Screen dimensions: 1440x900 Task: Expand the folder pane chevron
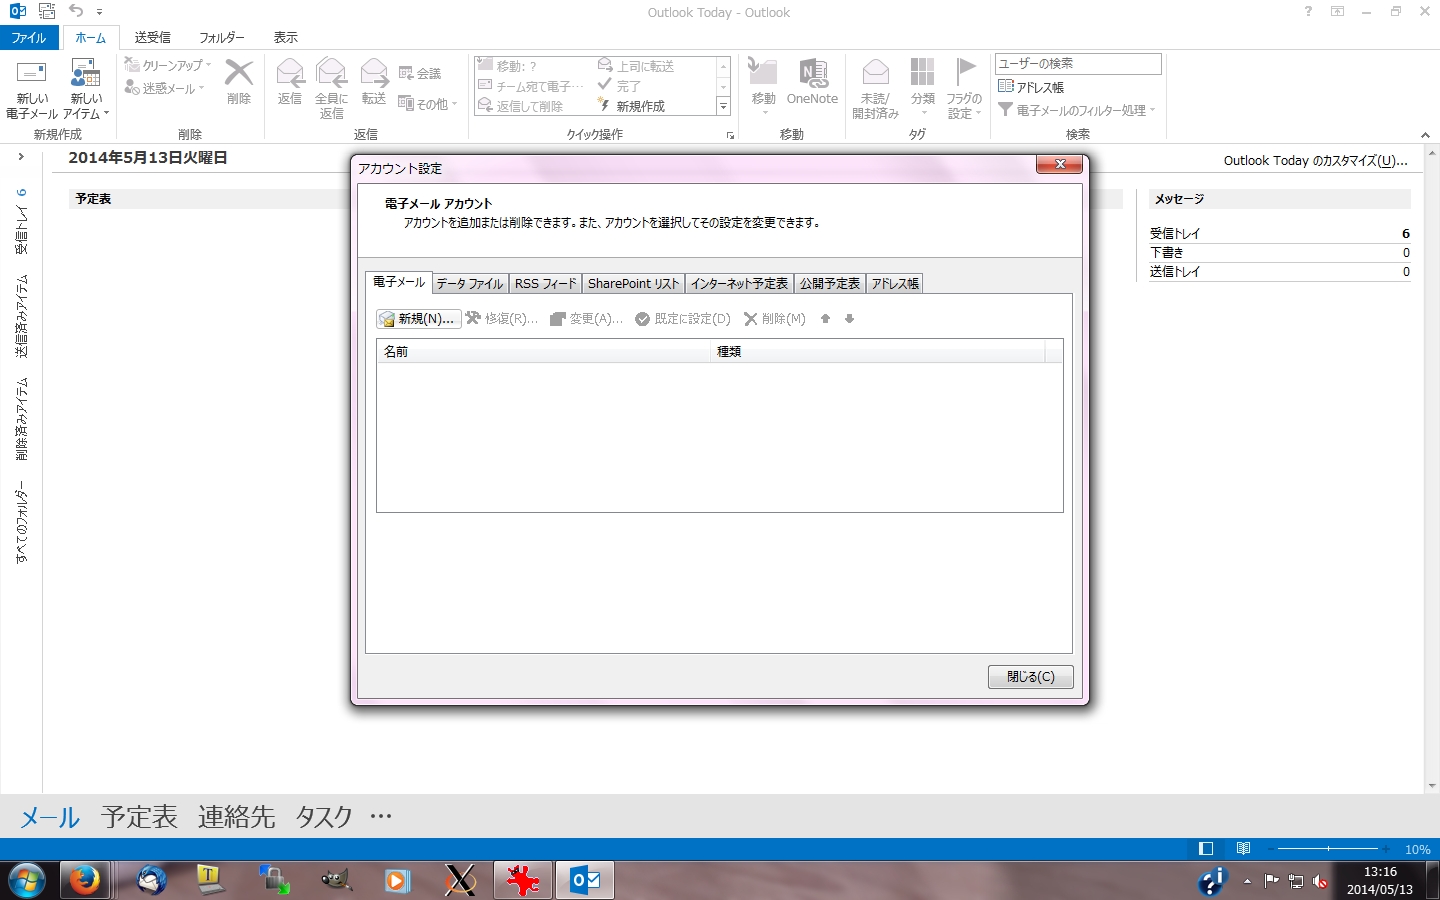tap(21, 156)
